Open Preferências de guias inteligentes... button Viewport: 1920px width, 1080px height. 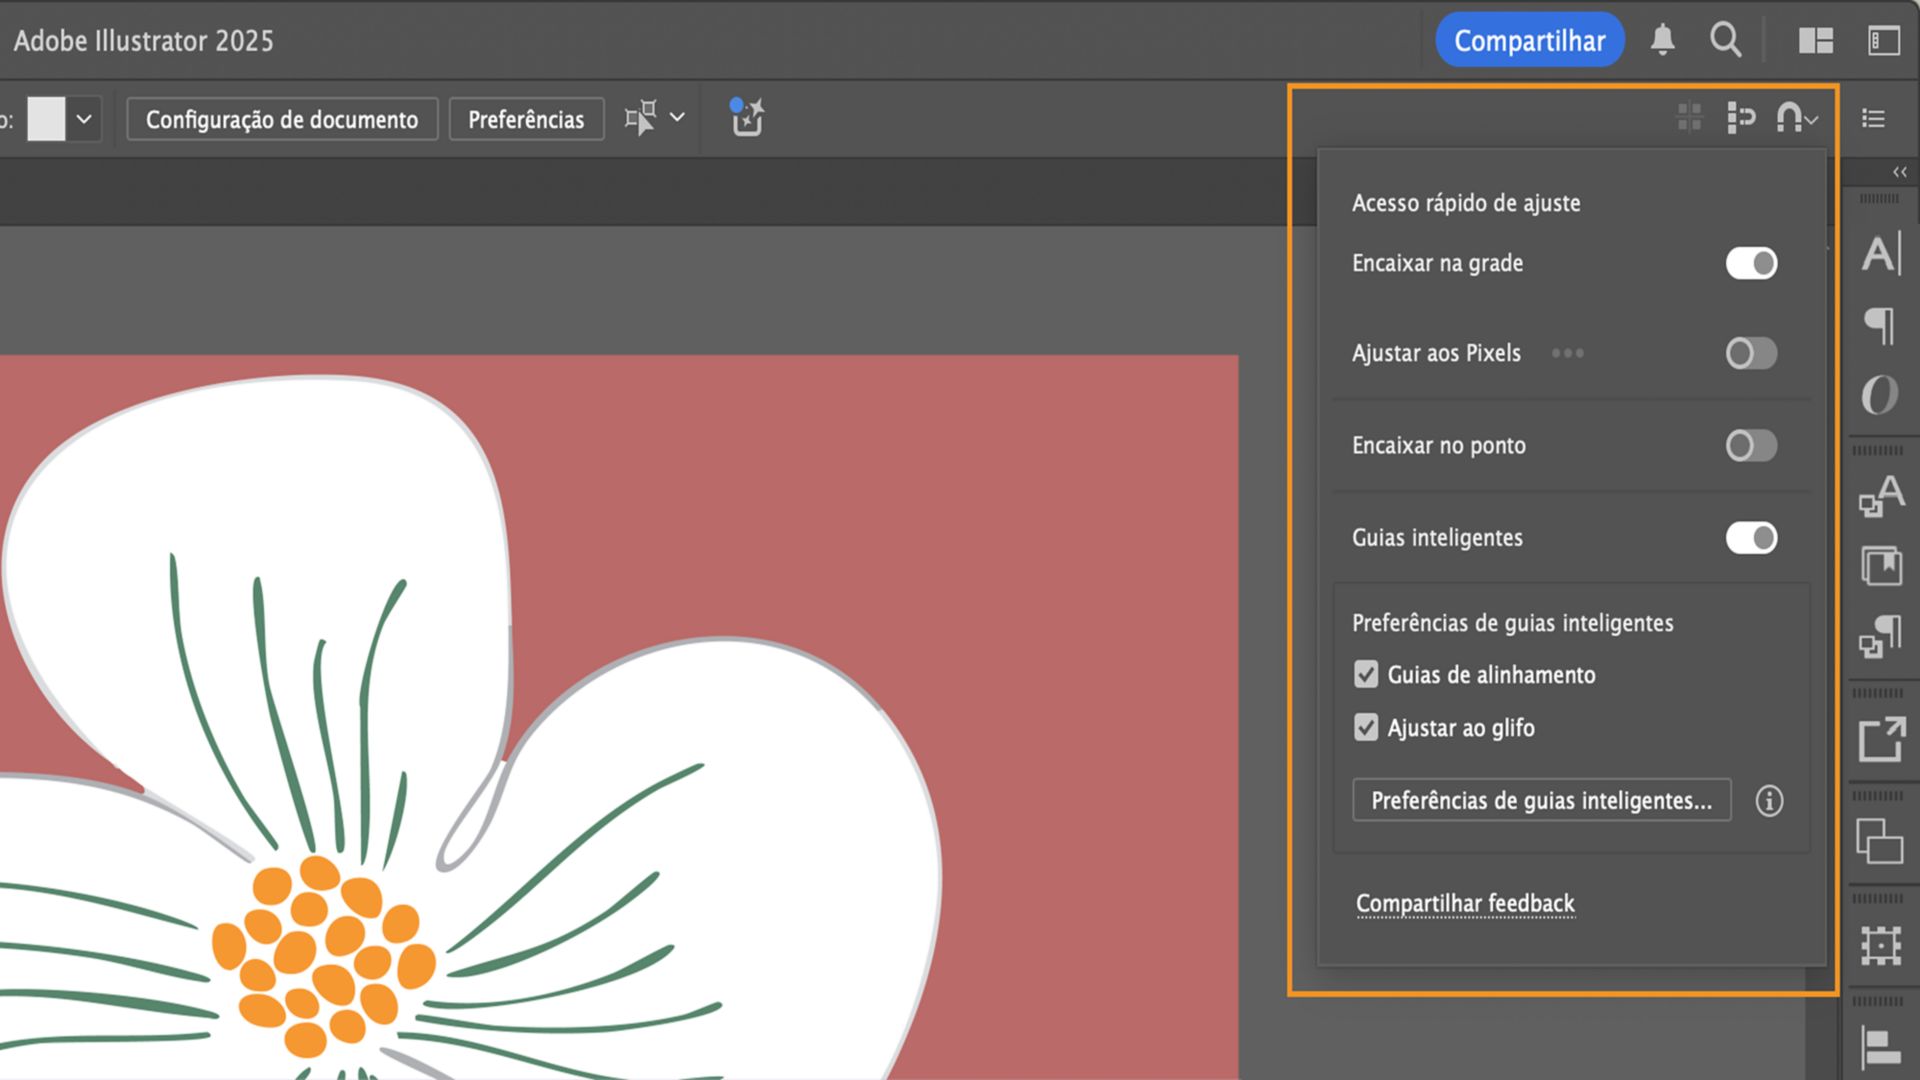click(1541, 800)
